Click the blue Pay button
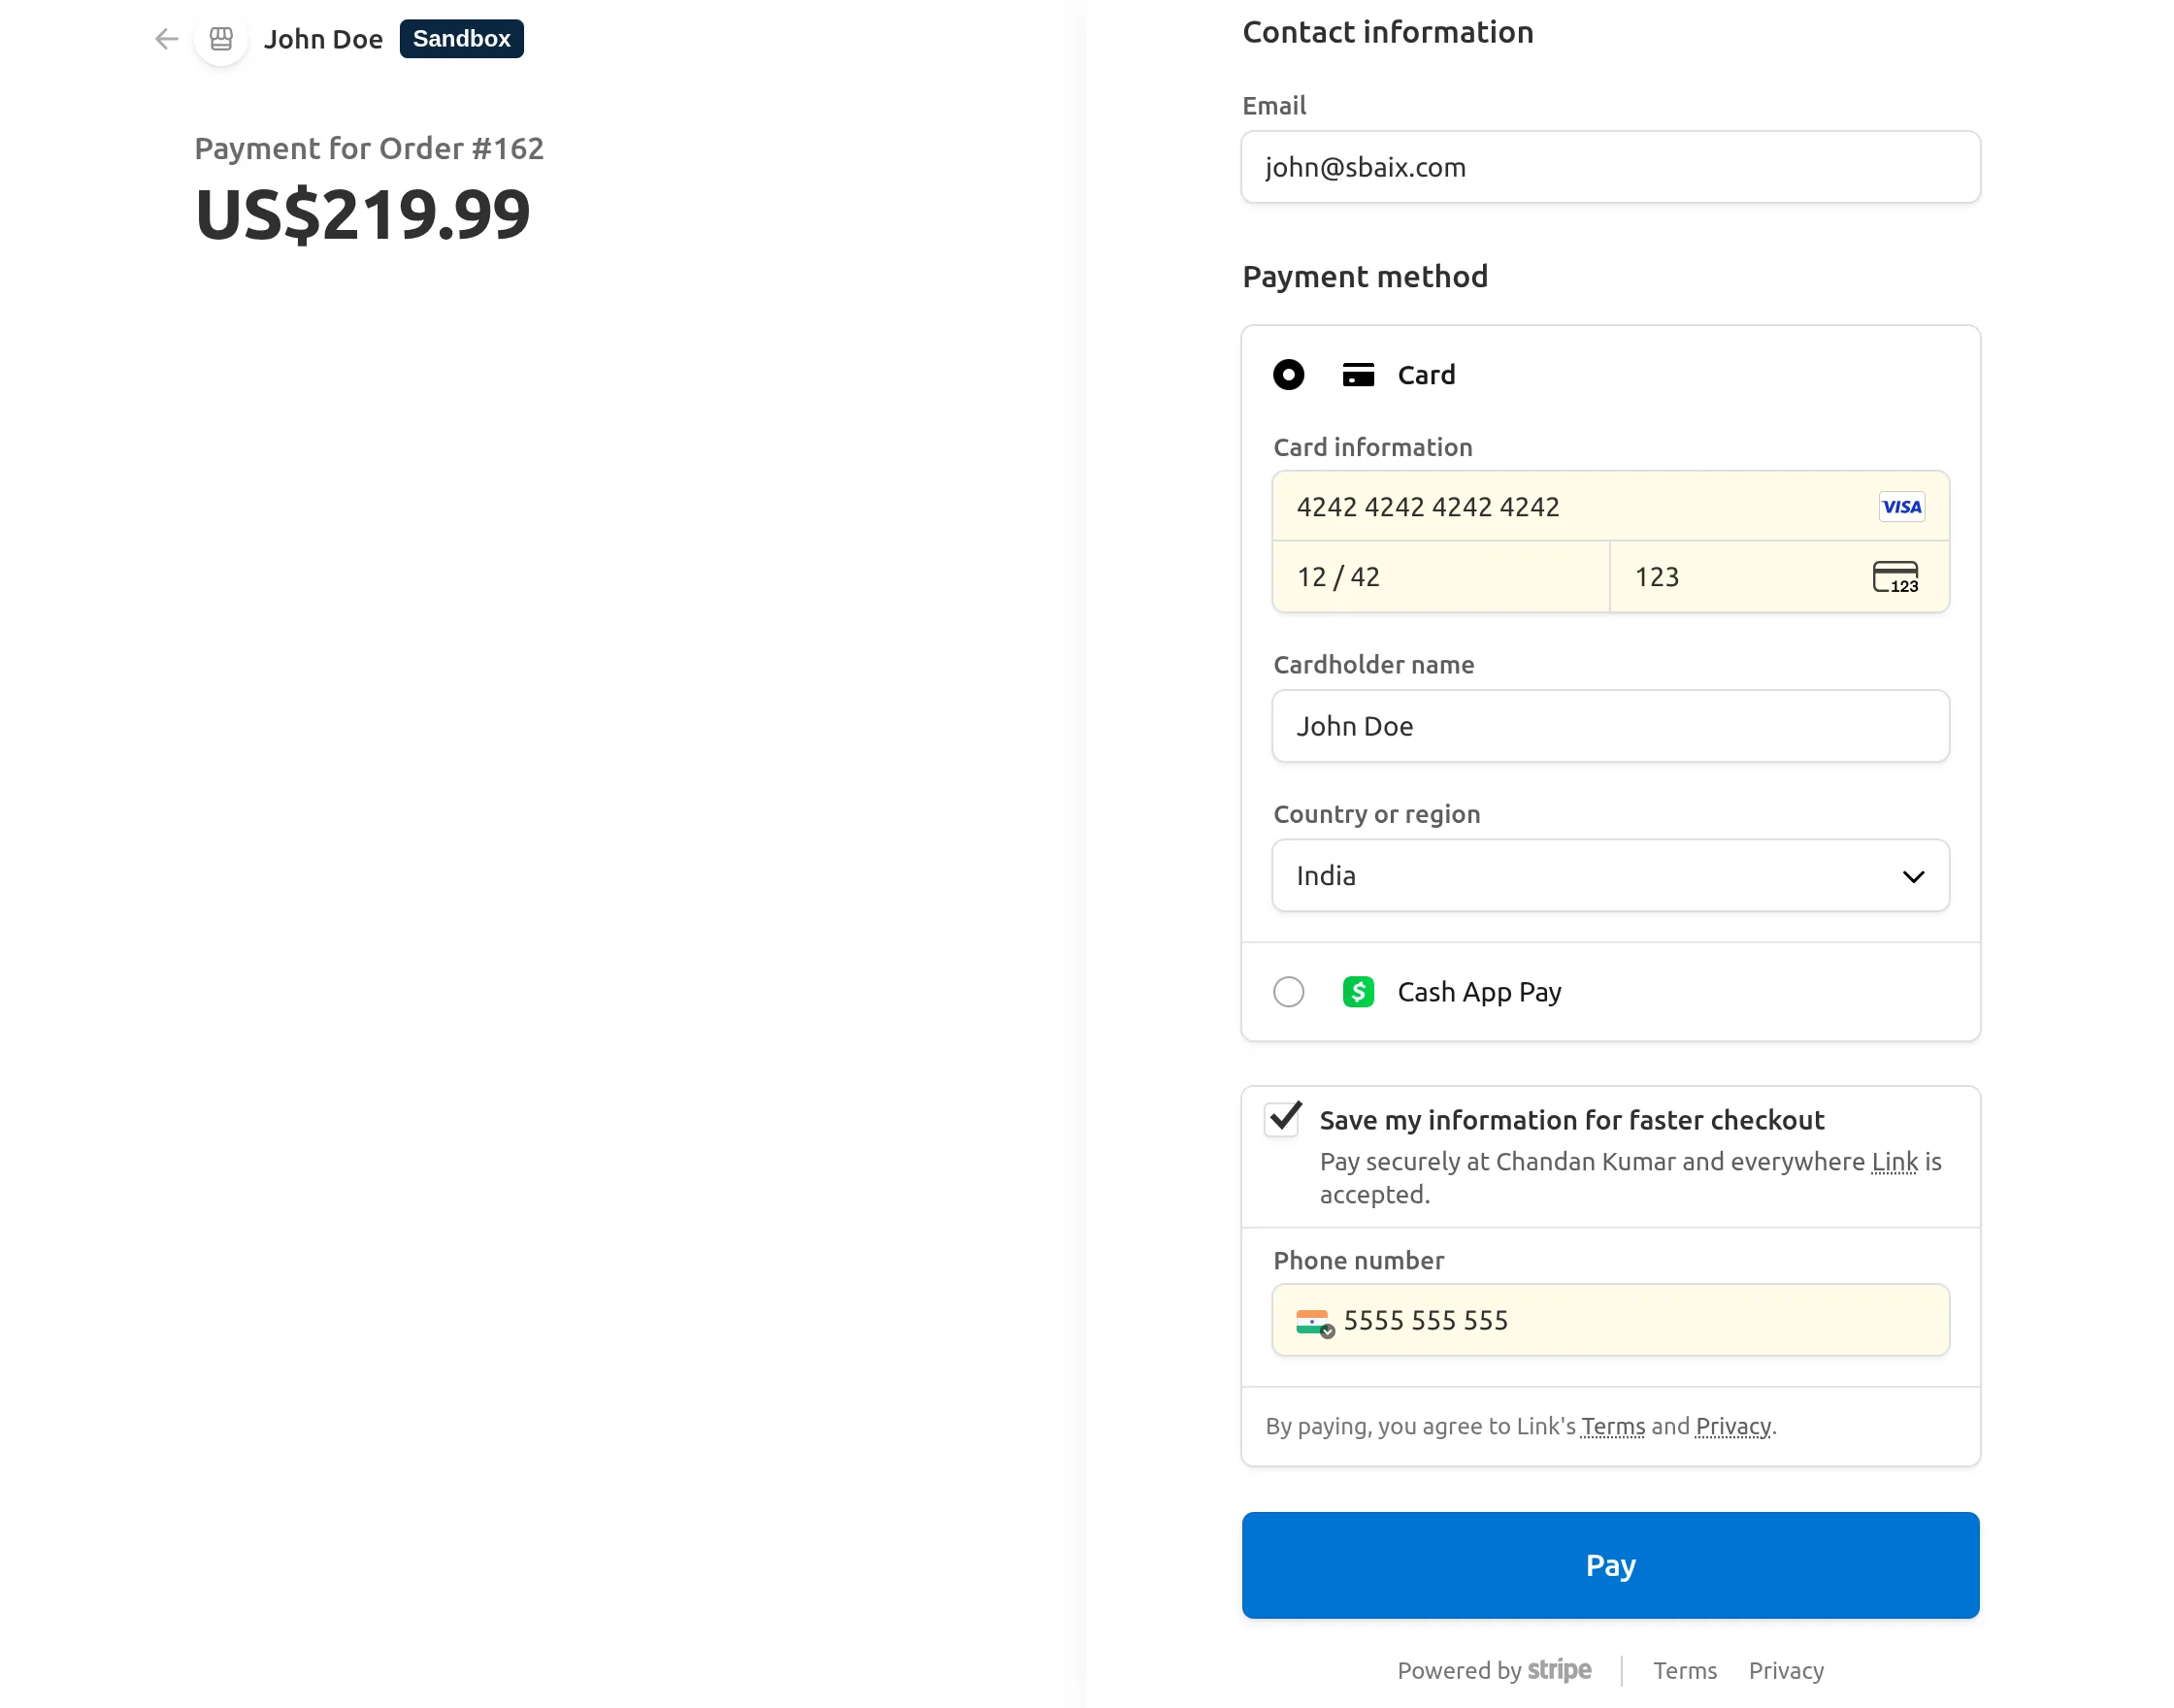This screenshot has width=2174, height=1708. [1609, 1565]
